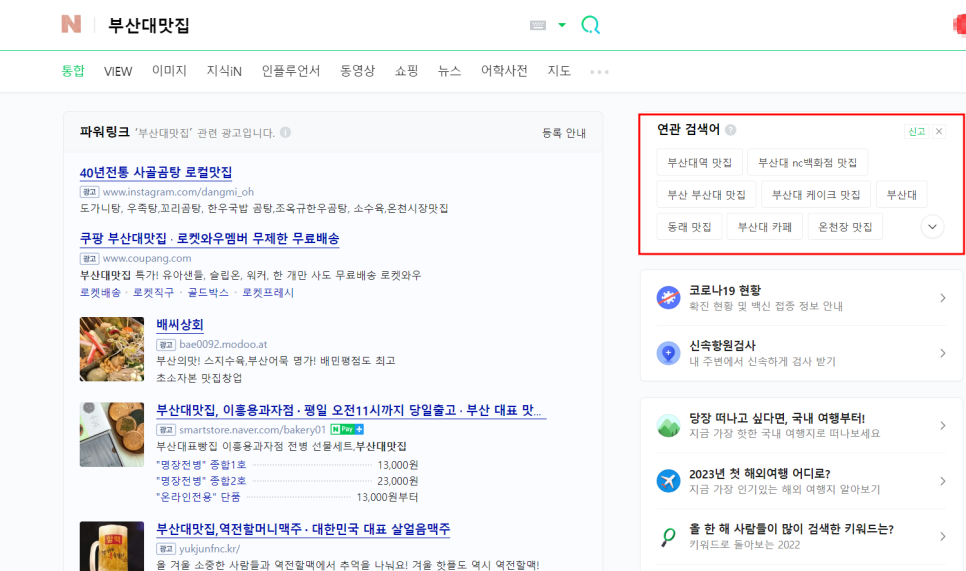Screen dimensions: 966x571
Task: Click the domestic travel mountain icon
Action: [668, 426]
